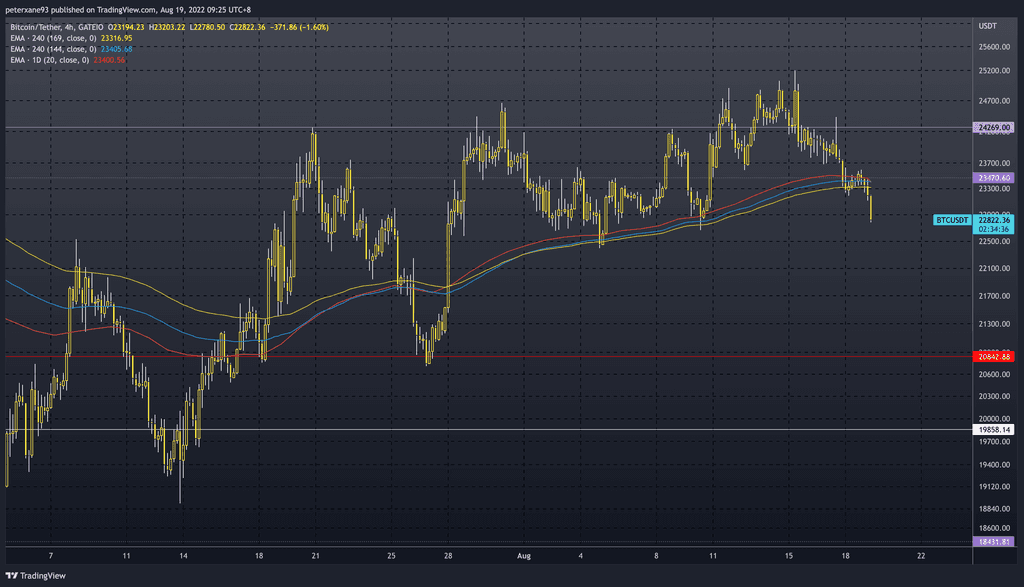The width and height of the screenshot is (1024, 587).
Task: Click the '8' date on time axis
Action: [656, 556]
